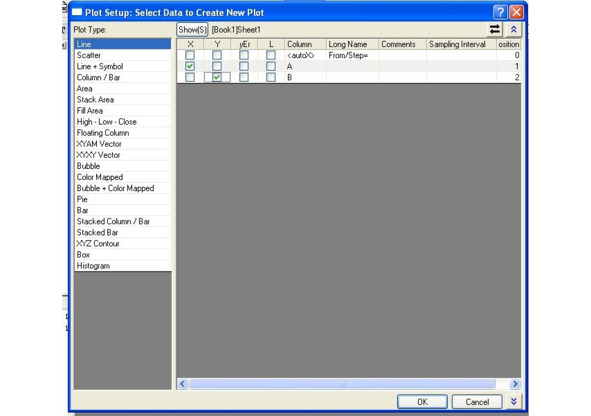Click the swap arrows icon beside Book1 Sheet1

point(495,29)
